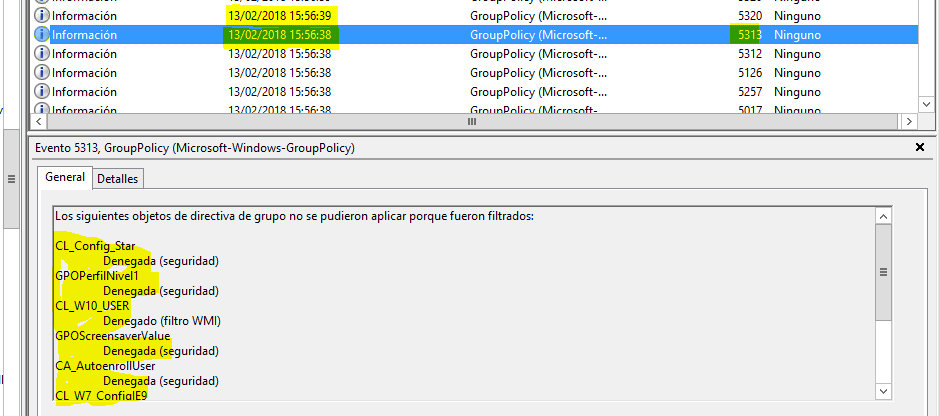The image size is (939, 416).
Task: Switch to the Detalles tab
Action: 117,178
